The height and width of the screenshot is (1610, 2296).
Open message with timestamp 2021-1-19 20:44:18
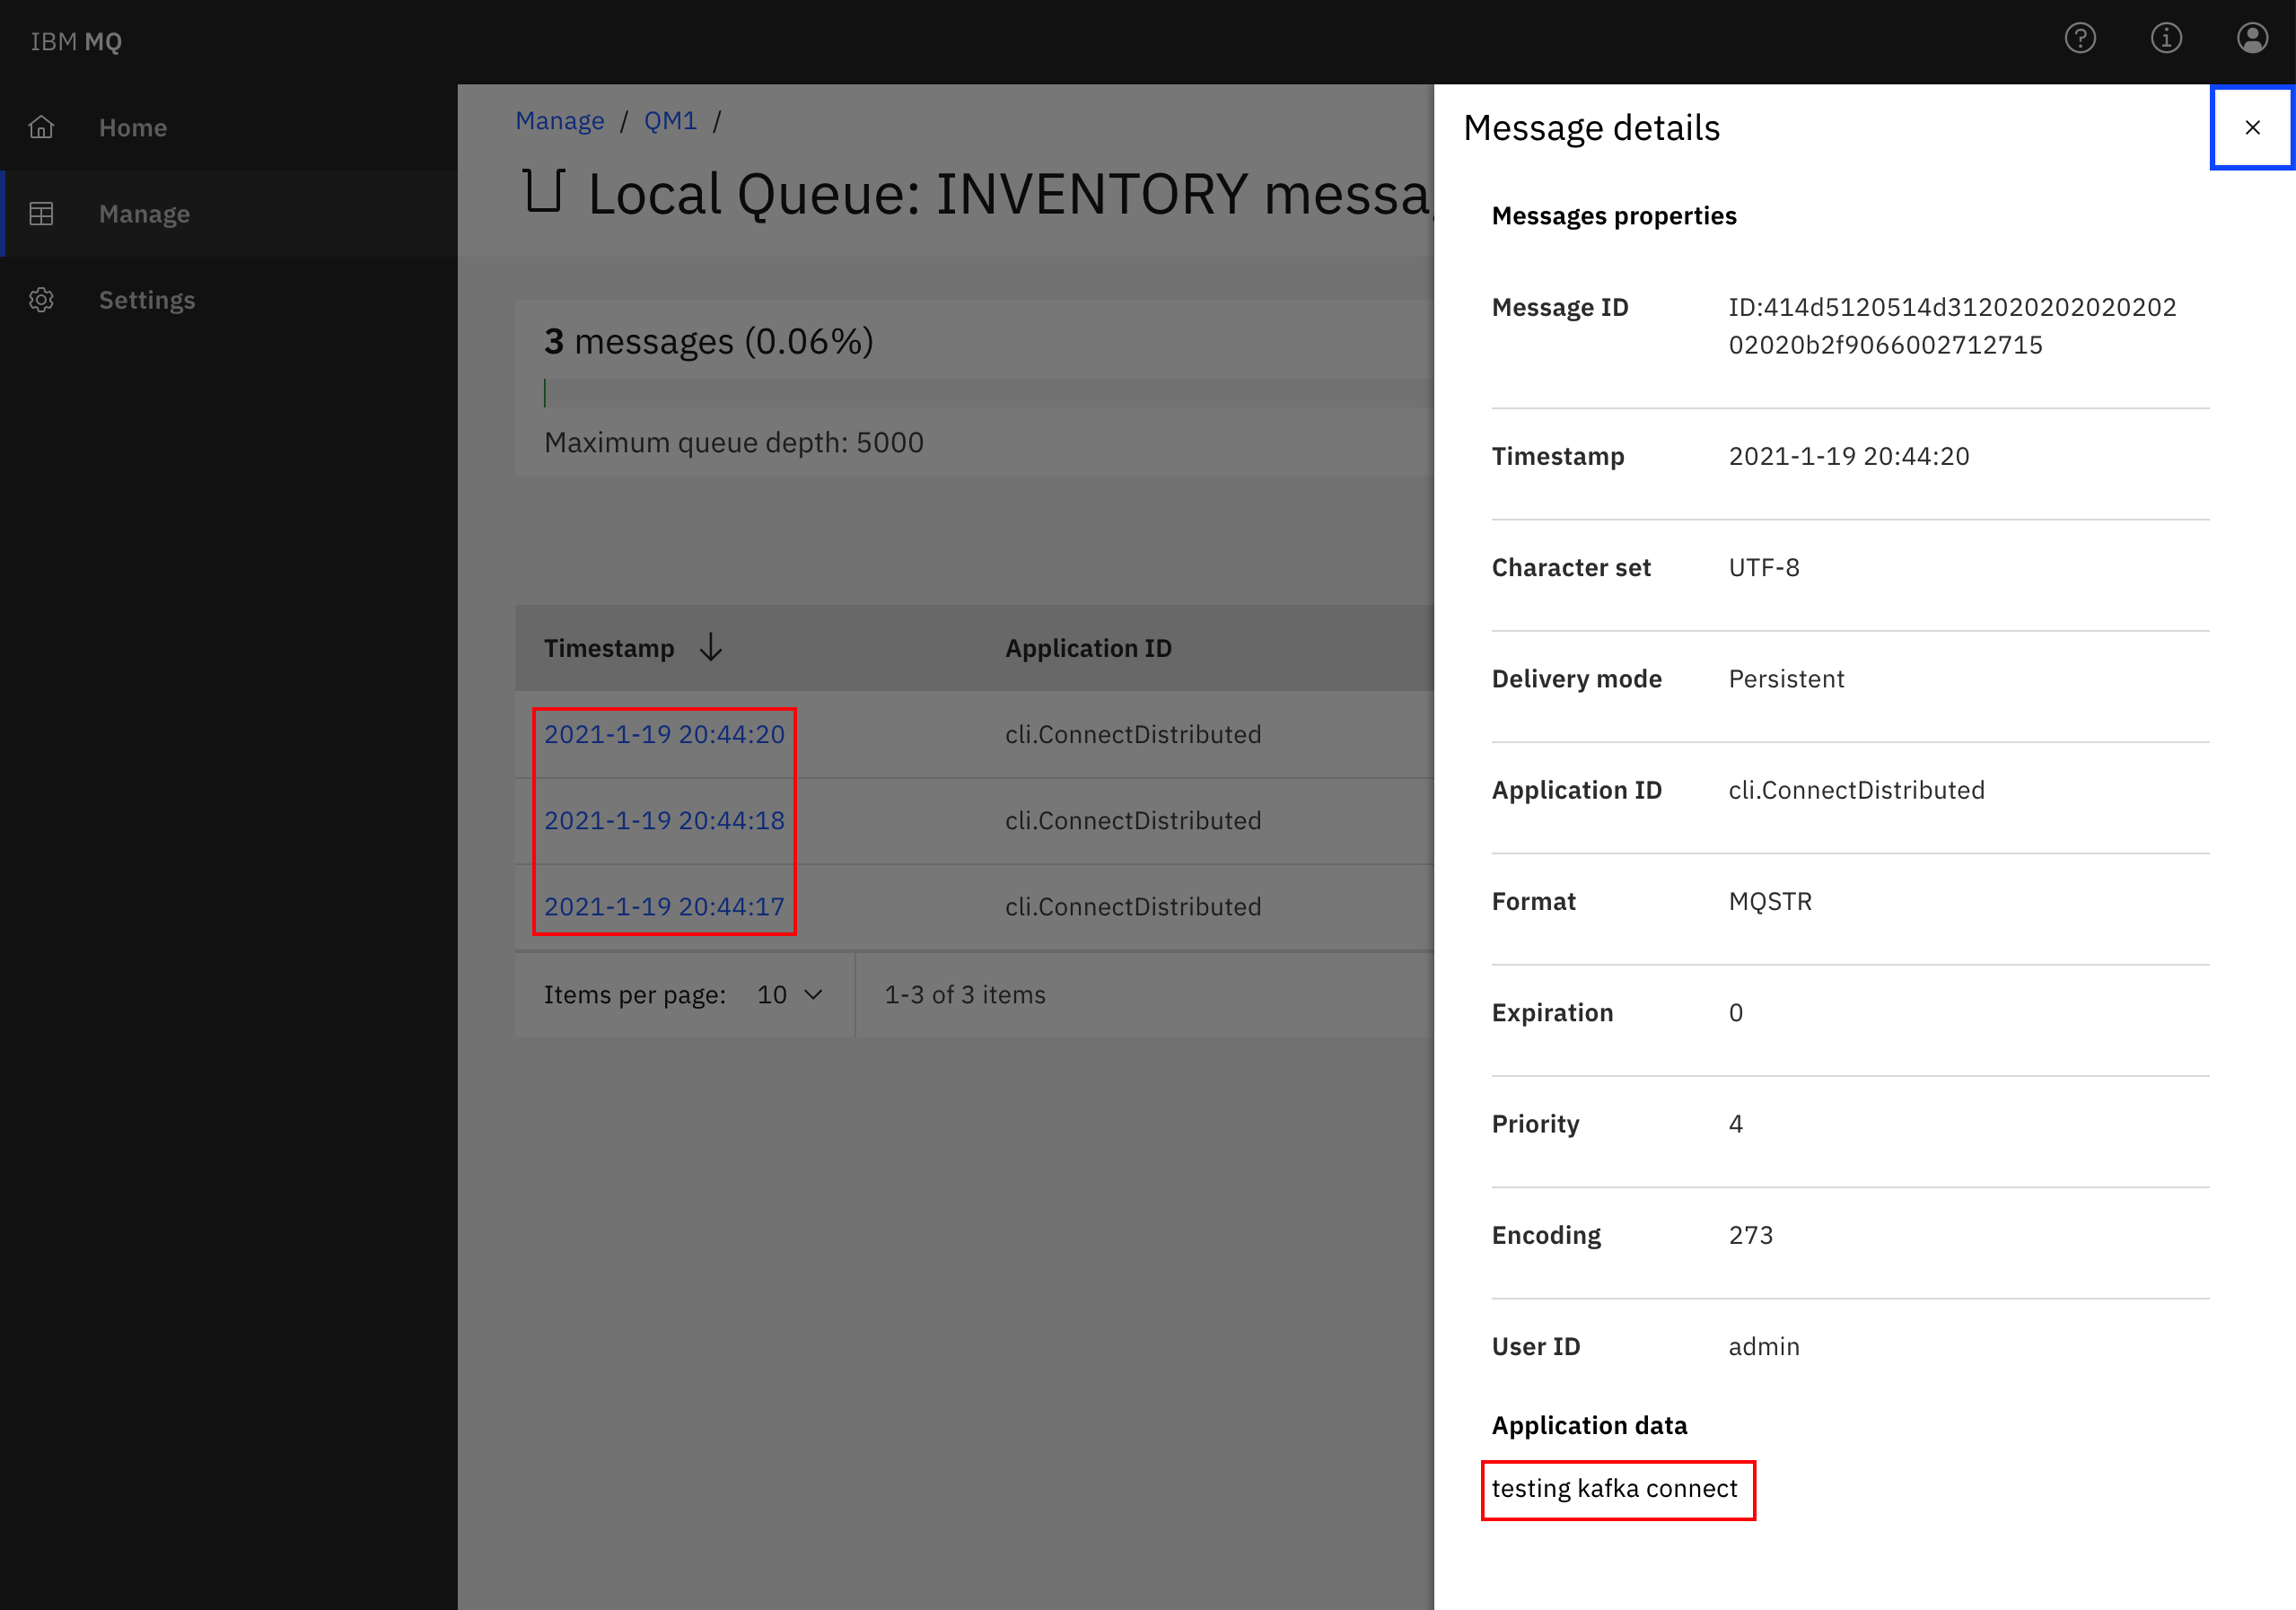click(664, 820)
